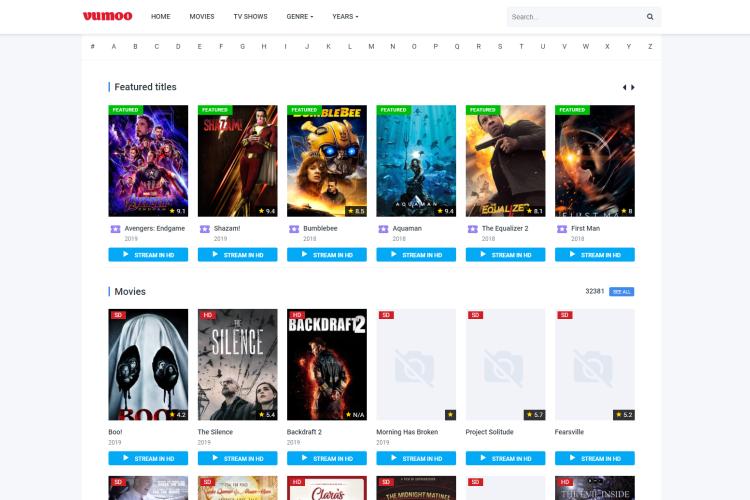Go to previous featured titles arrow
This screenshot has width=750, height=500.
coord(624,88)
